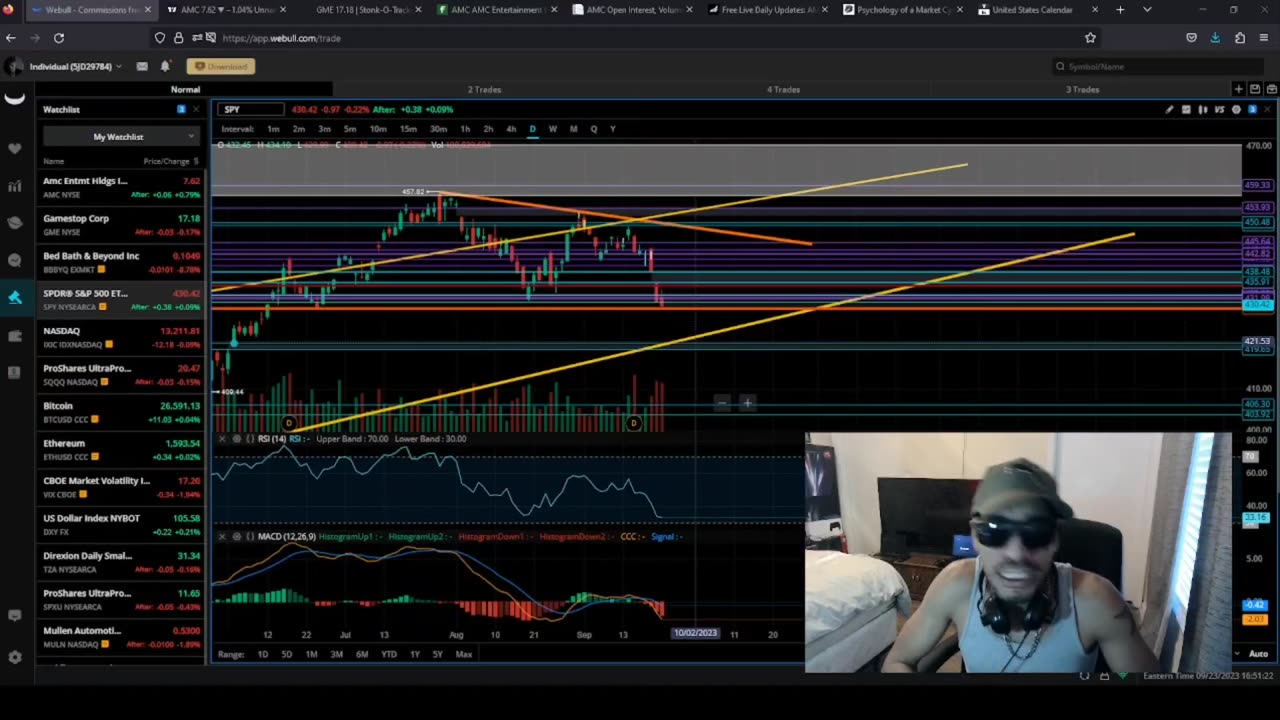
Task: Select the D daily interval
Action: pyautogui.click(x=532, y=129)
